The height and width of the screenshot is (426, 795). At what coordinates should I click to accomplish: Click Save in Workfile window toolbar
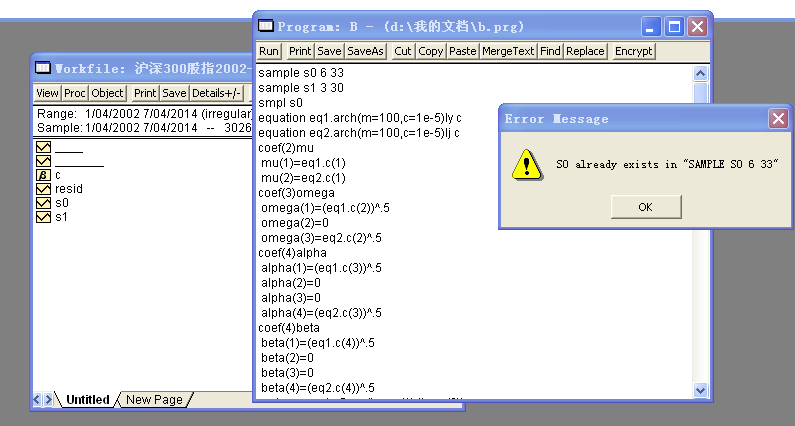[174, 93]
